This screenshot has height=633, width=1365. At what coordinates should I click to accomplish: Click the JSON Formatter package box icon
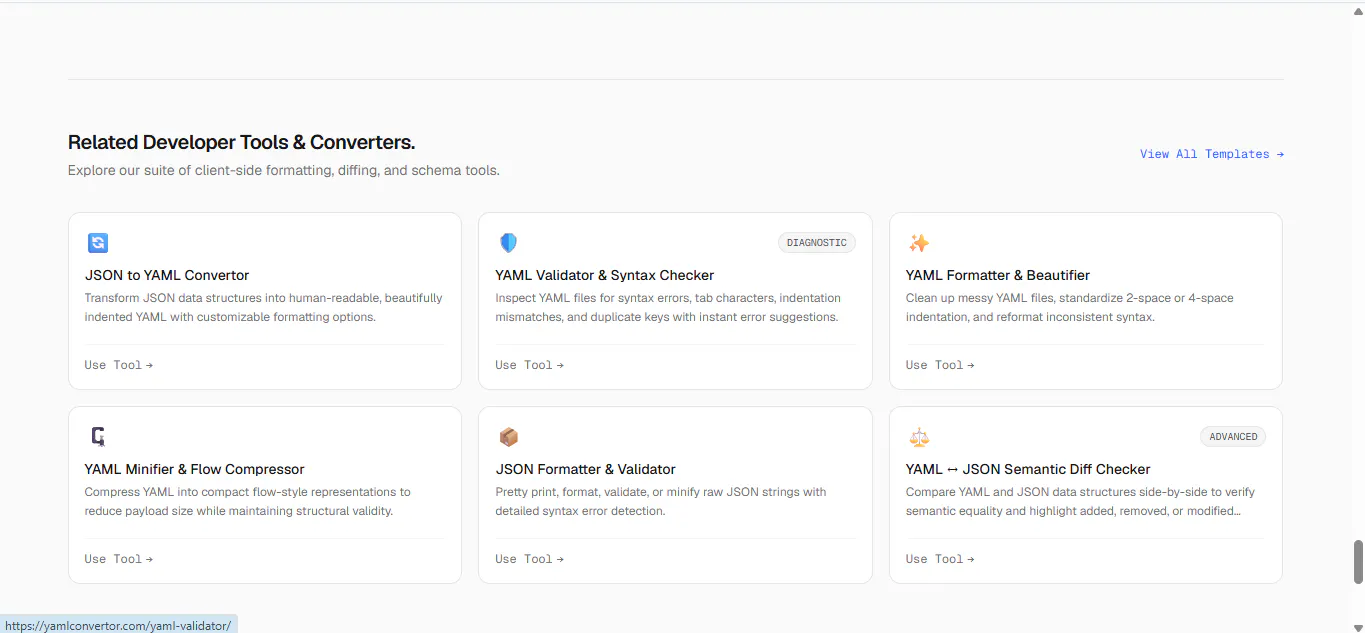click(508, 437)
